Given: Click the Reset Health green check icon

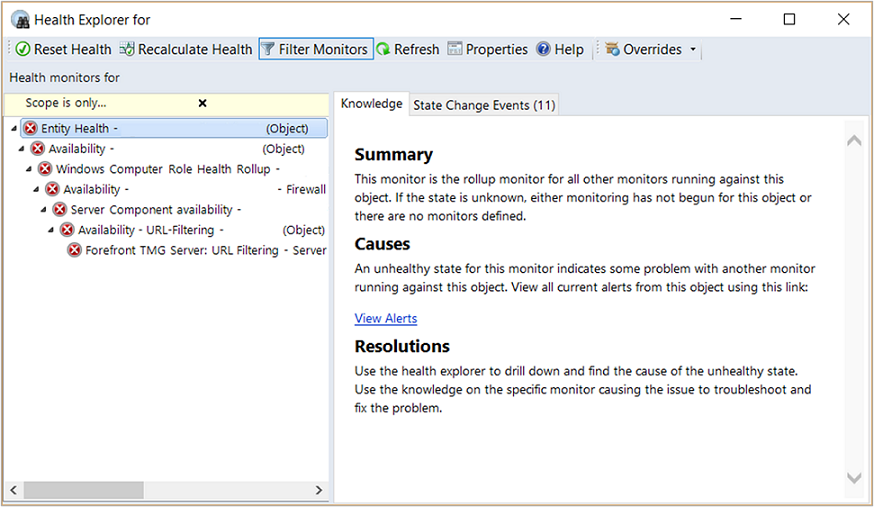Looking at the screenshot, I should (23, 49).
